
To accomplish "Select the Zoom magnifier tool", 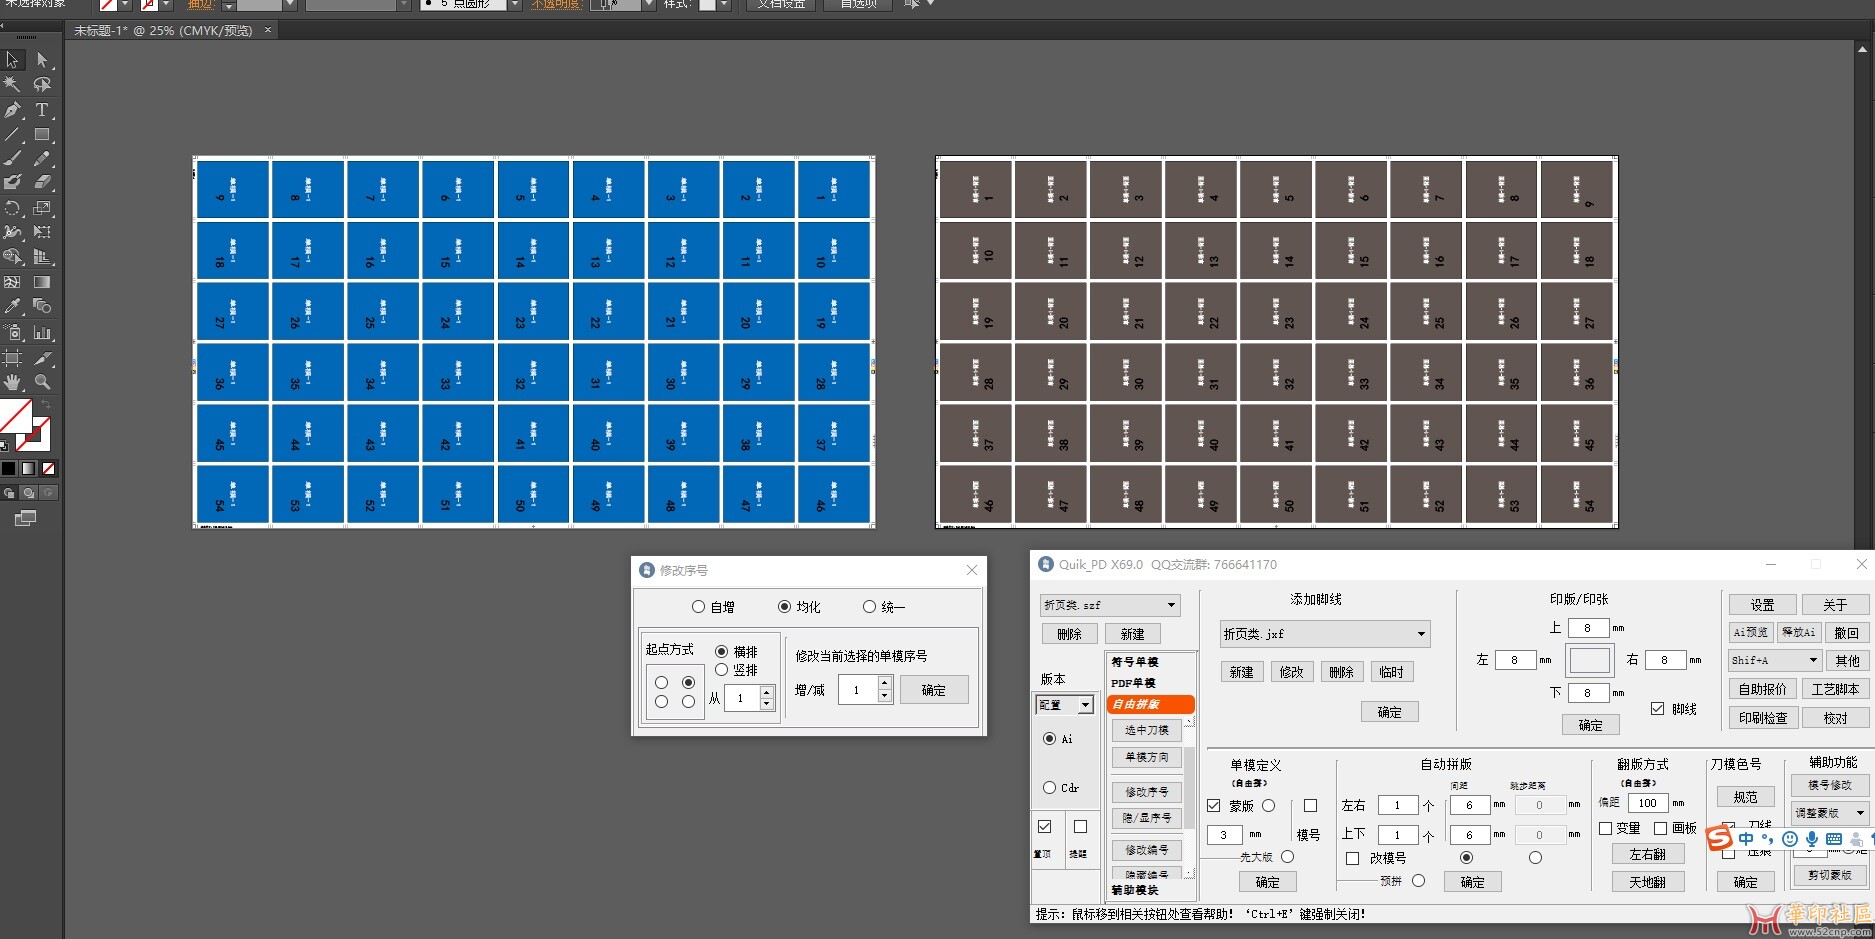I will click(42, 382).
